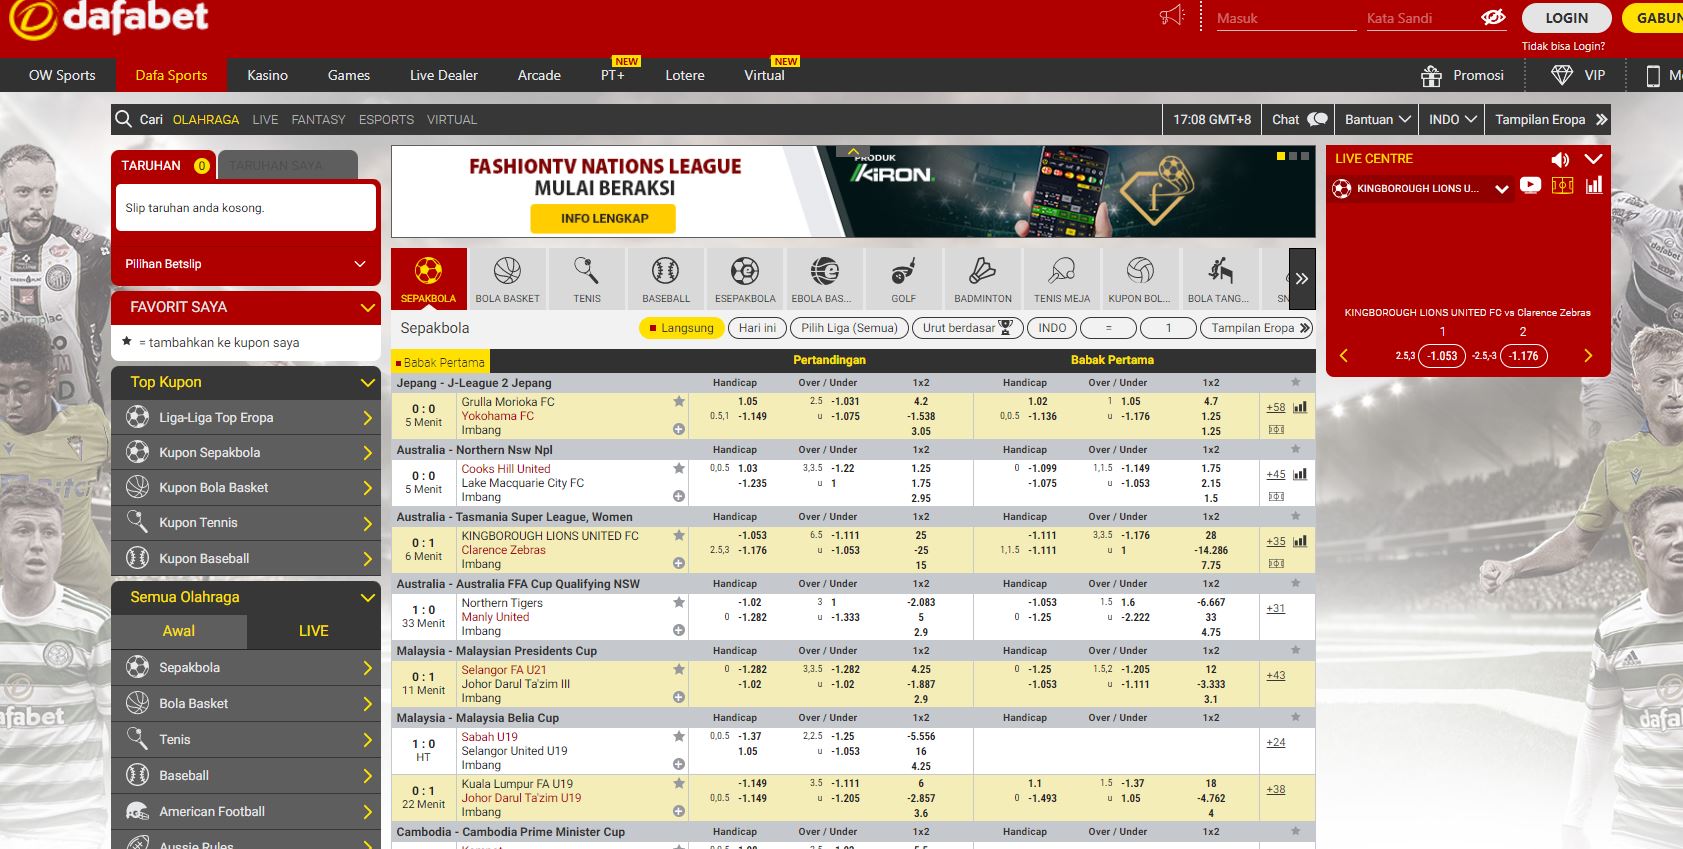The image size is (1683, 849).
Task: Click Masuk username field
Action: tap(1286, 18)
